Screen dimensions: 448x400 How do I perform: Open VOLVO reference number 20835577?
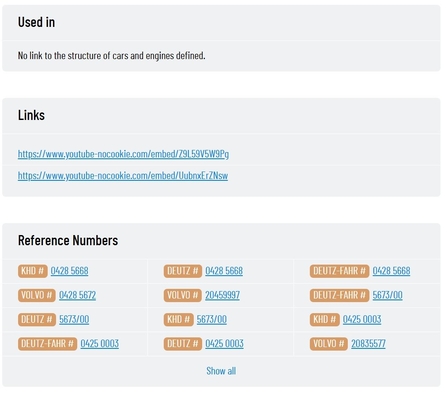[x=368, y=344]
